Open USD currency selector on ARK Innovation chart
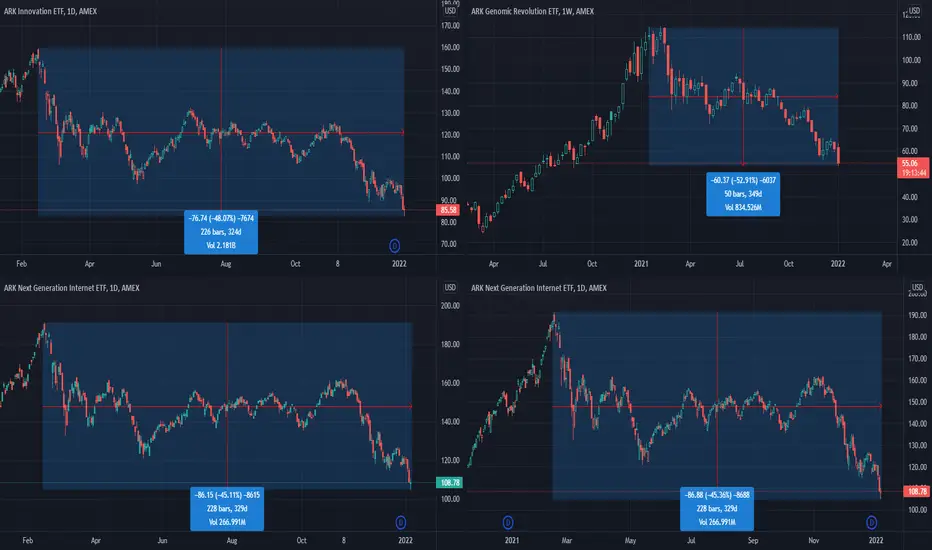932x550 pixels. tap(450, 11)
